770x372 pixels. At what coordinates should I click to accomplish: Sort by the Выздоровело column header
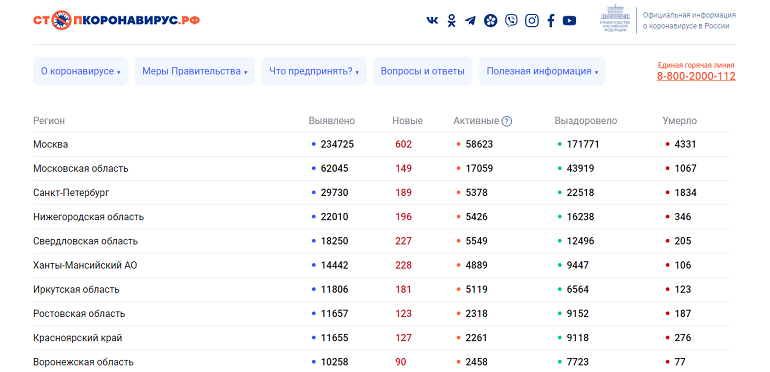tap(586, 121)
